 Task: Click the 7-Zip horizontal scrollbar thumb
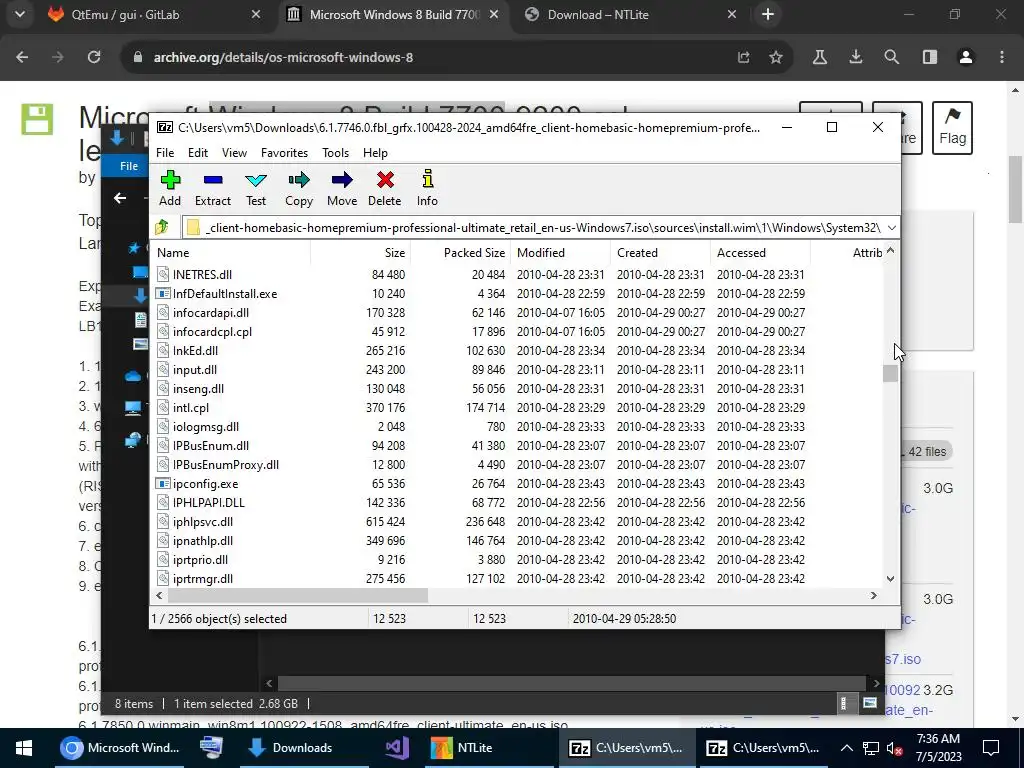click(x=298, y=596)
